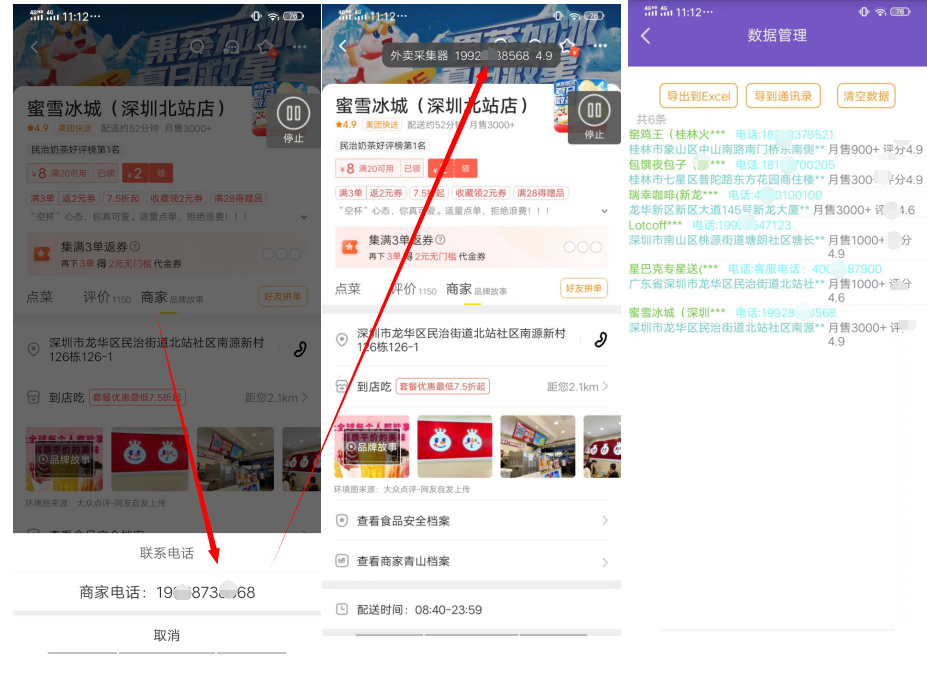The image size is (927, 679).
Task: Tap the store icon beside 到店吃
Action: (x=342, y=387)
